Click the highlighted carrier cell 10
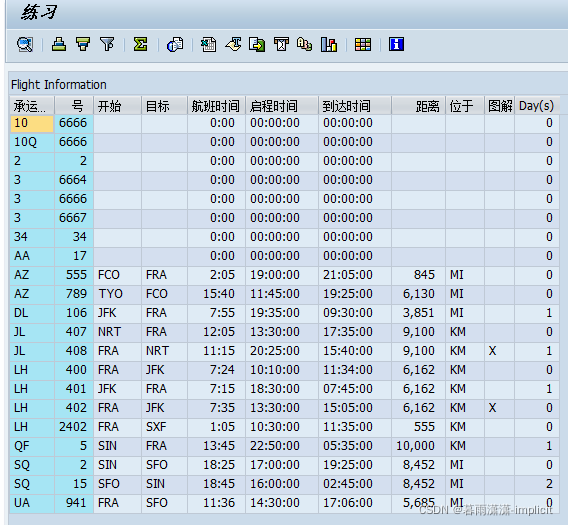568x525 pixels. (x=32, y=123)
